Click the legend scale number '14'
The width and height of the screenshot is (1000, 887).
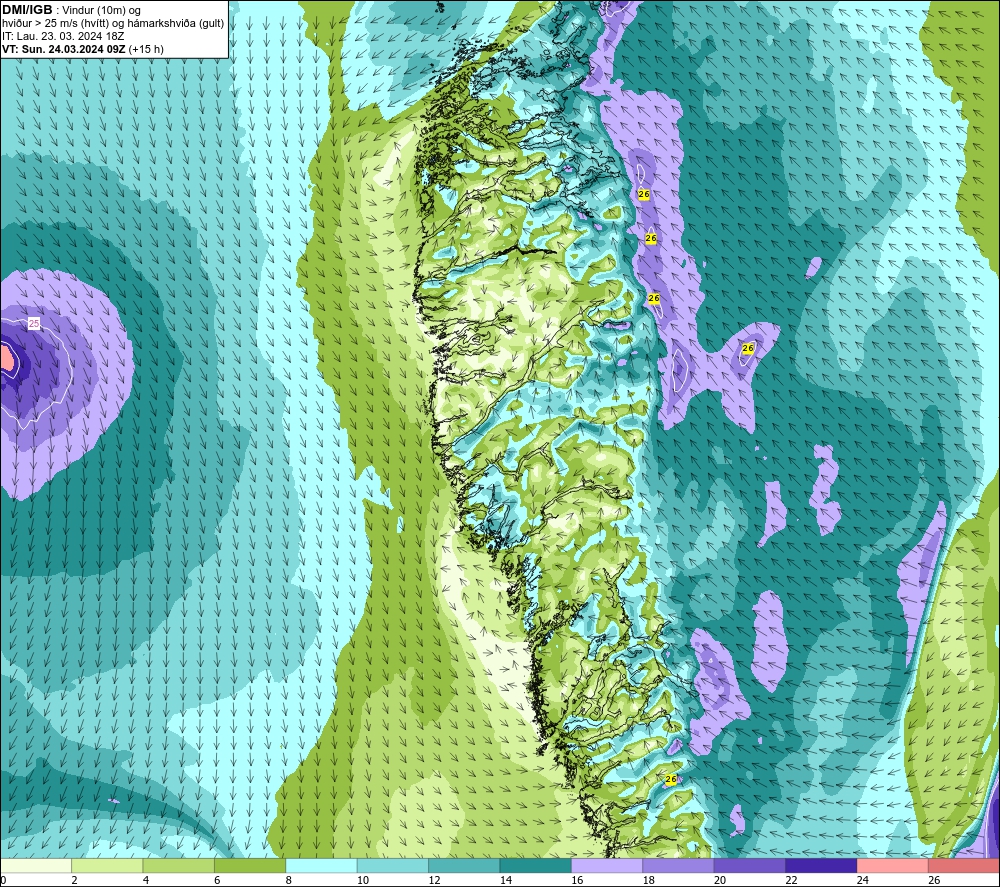(x=506, y=880)
